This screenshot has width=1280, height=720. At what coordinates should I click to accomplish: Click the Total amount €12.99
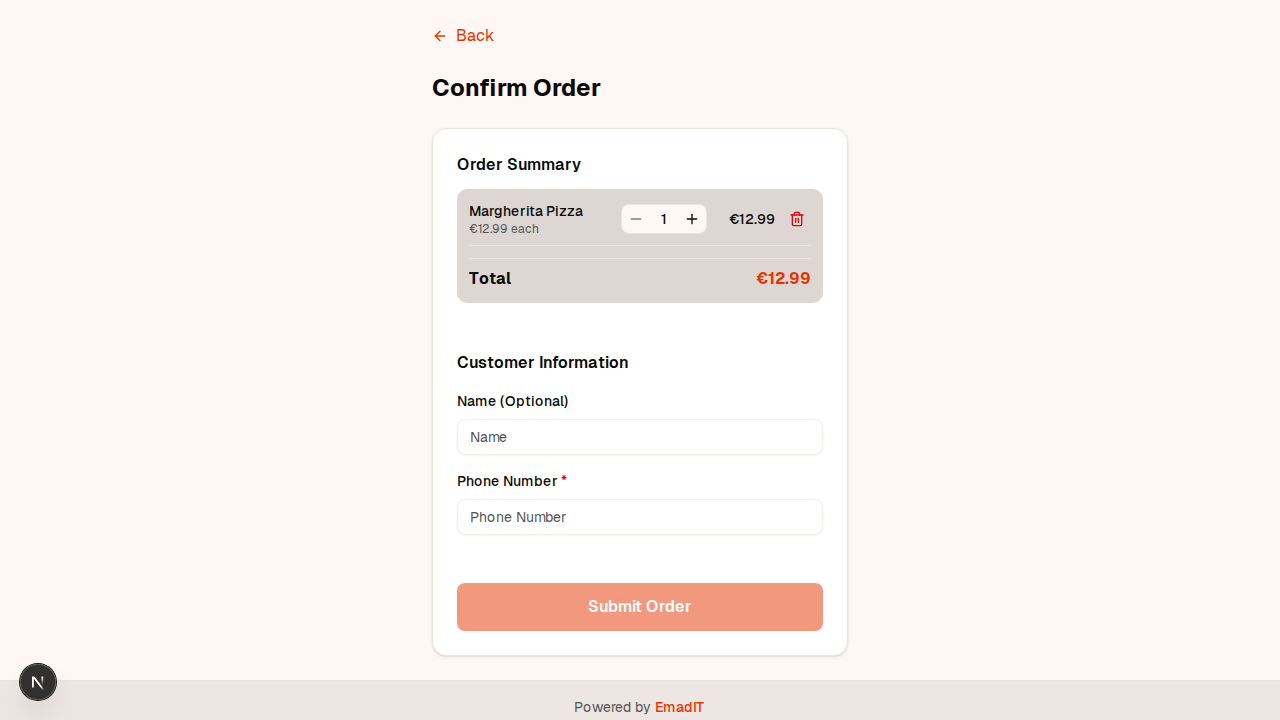(783, 278)
